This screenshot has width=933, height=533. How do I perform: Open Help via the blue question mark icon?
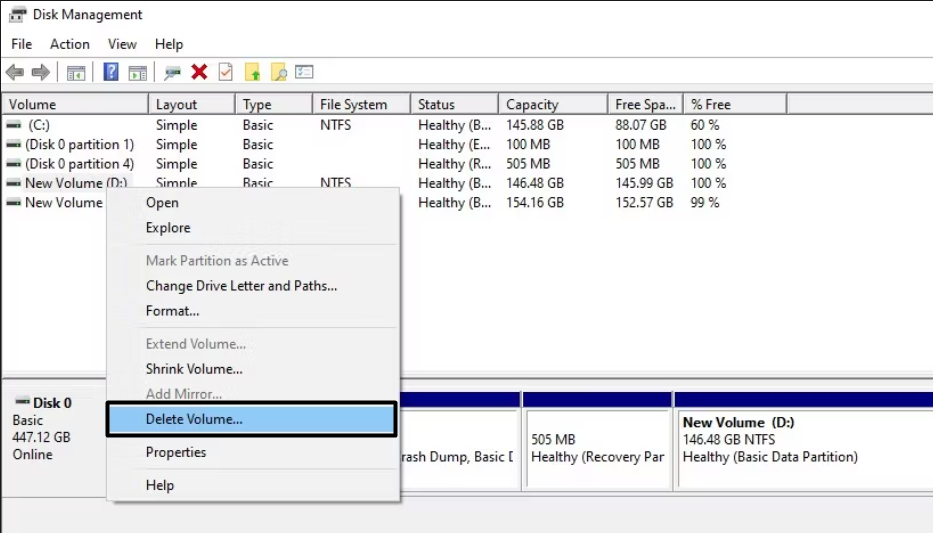tap(111, 72)
